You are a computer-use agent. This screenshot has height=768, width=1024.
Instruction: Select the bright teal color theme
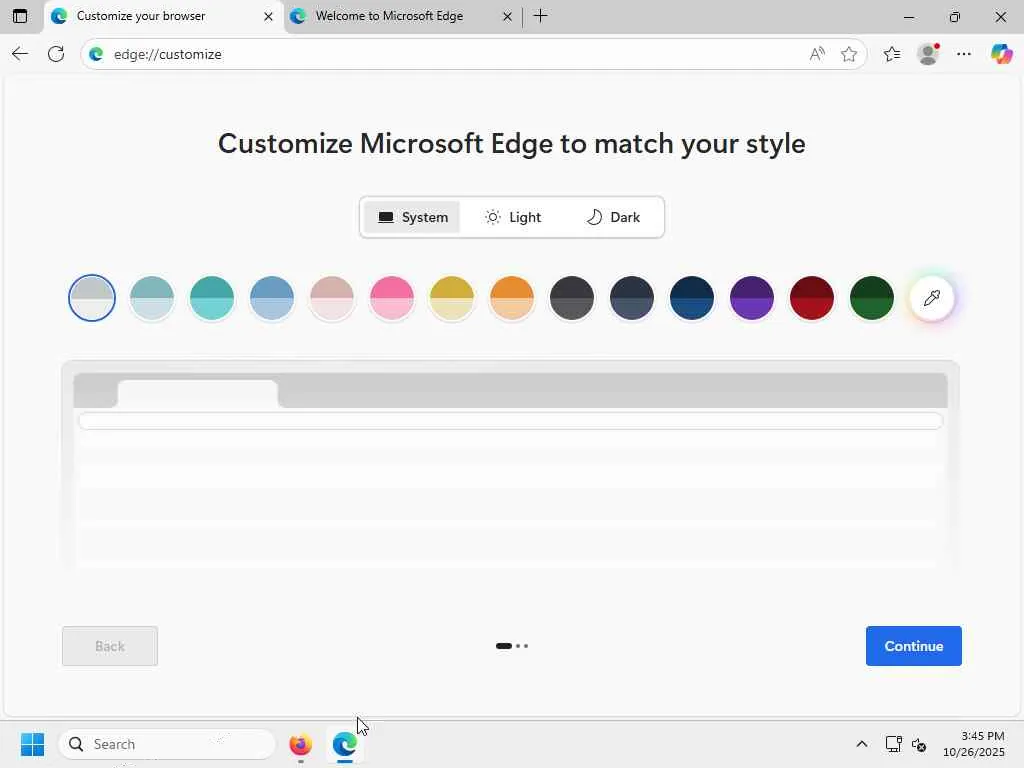(212, 298)
